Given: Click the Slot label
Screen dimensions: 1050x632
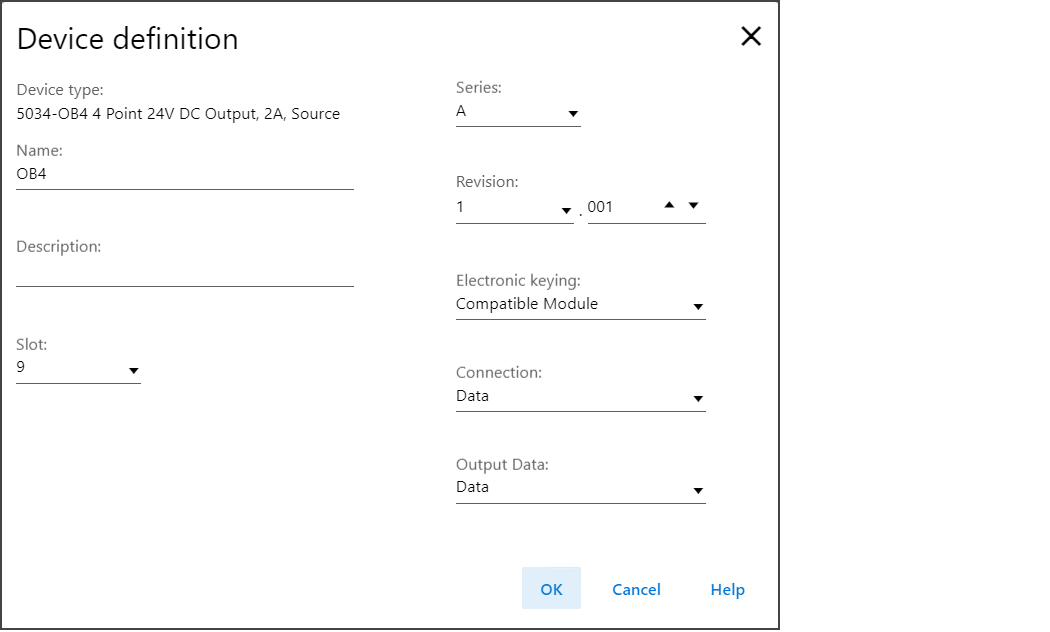Looking at the screenshot, I should 32,344.
